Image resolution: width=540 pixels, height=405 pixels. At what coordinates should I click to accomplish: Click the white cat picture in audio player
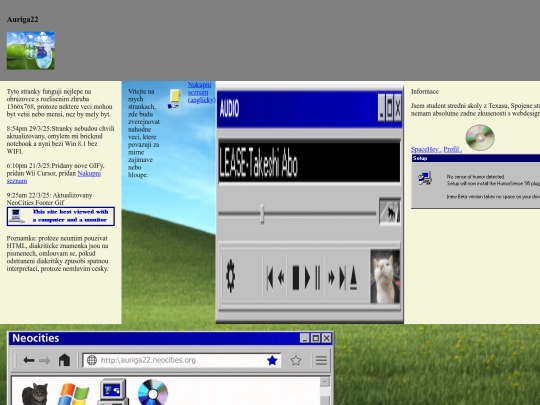click(x=385, y=277)
